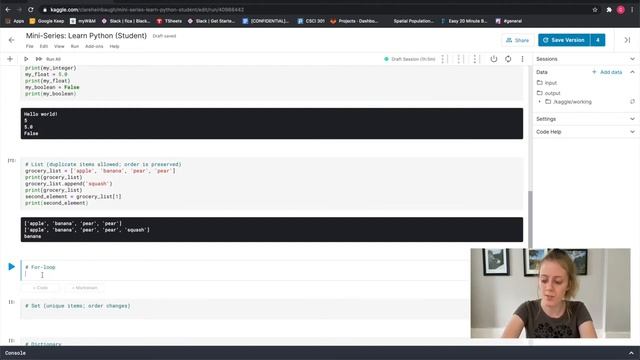The height and width of the screenshot is (360, 640).
Task: Open the View menu
Action: coord(59,46)
